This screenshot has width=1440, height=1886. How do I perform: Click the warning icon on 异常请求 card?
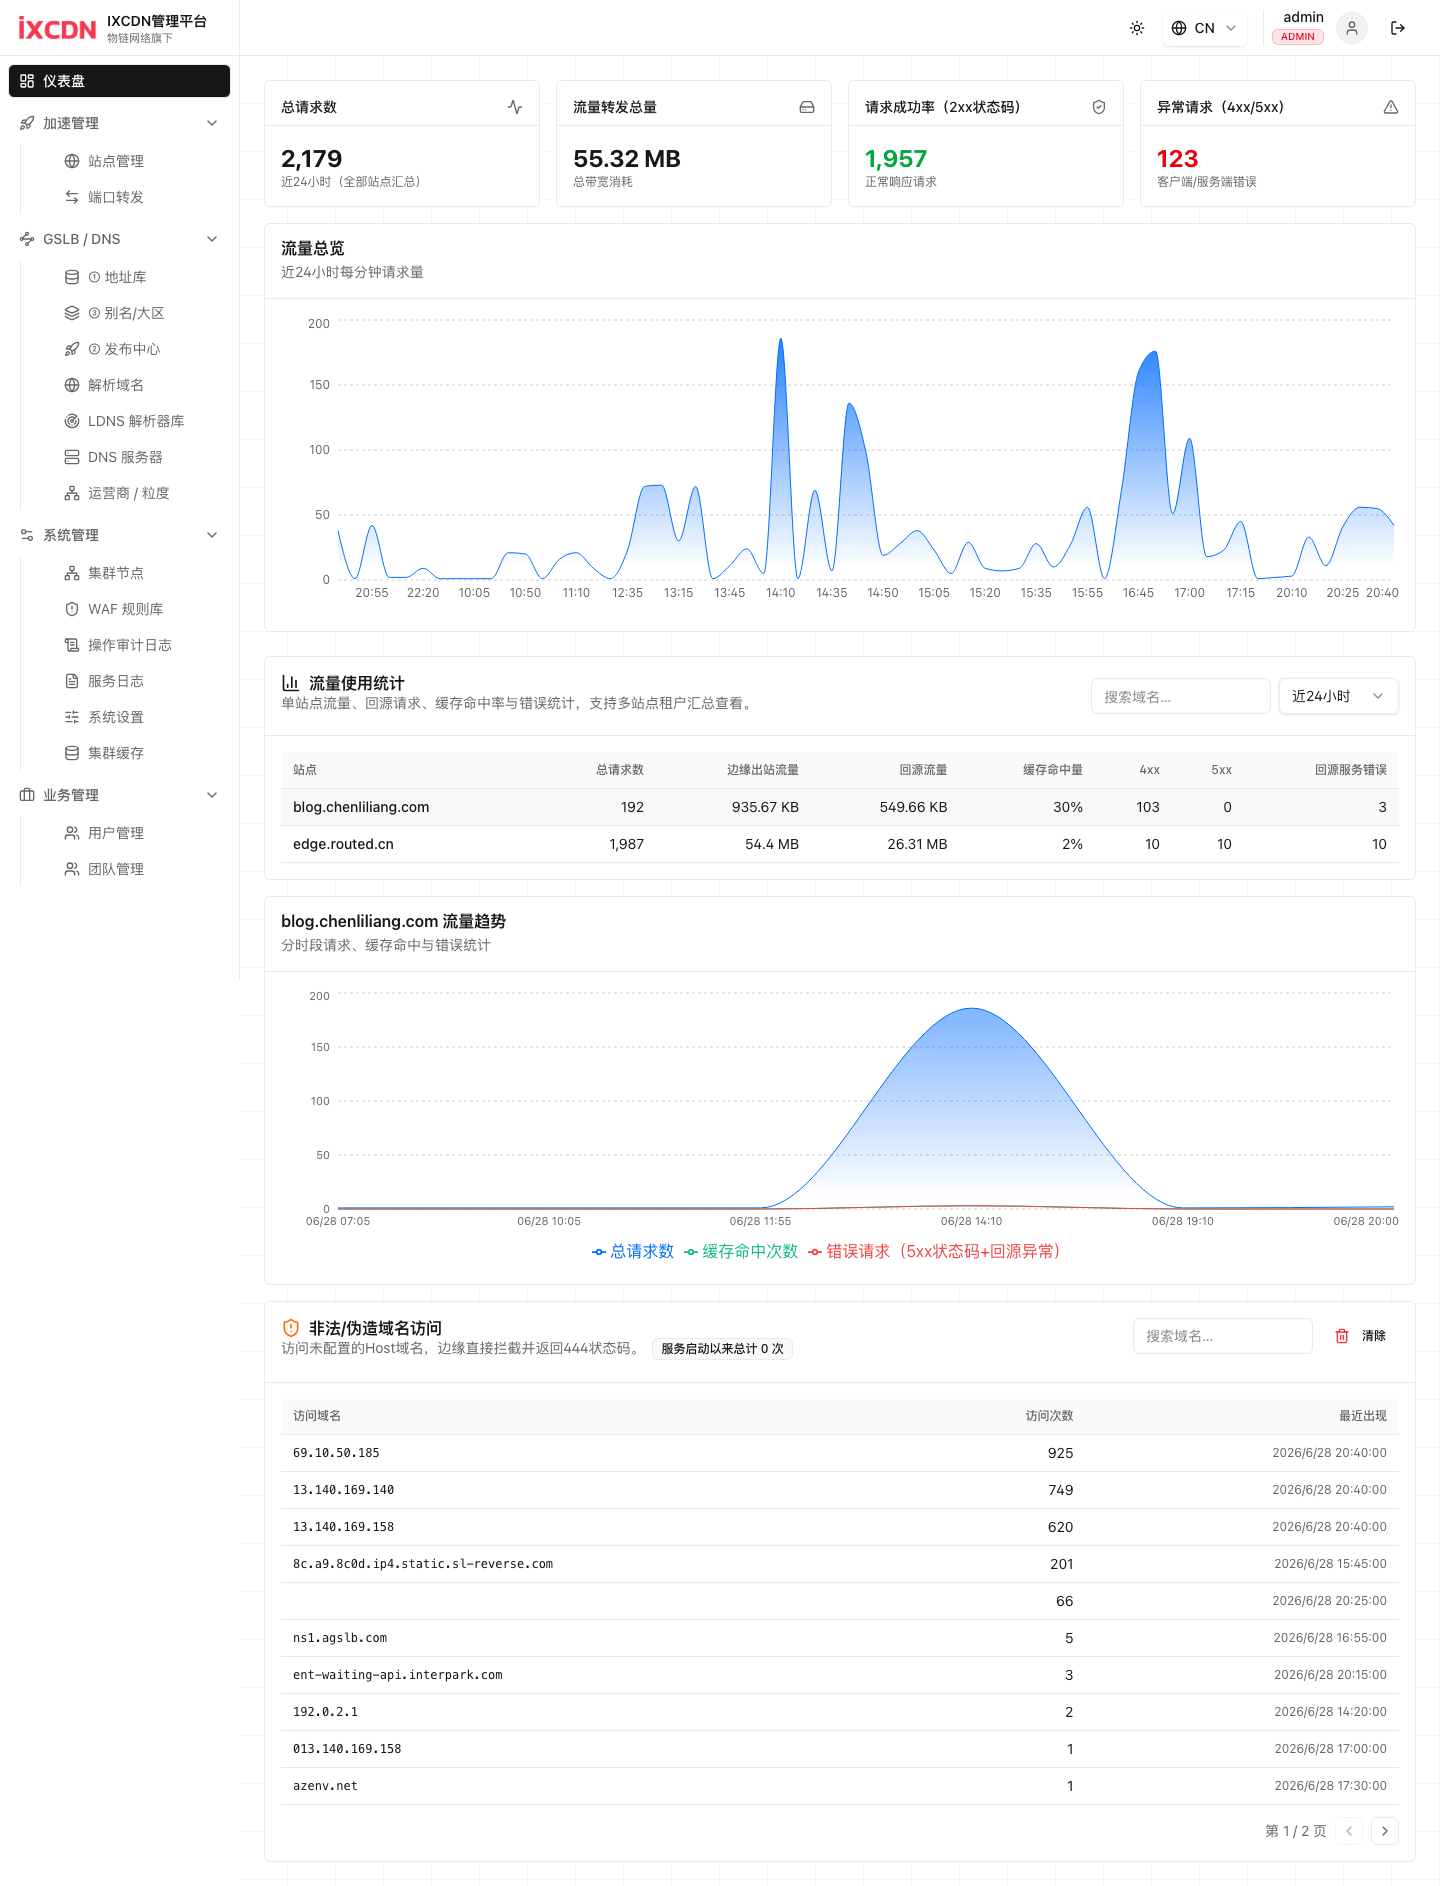coord(1391,107)
